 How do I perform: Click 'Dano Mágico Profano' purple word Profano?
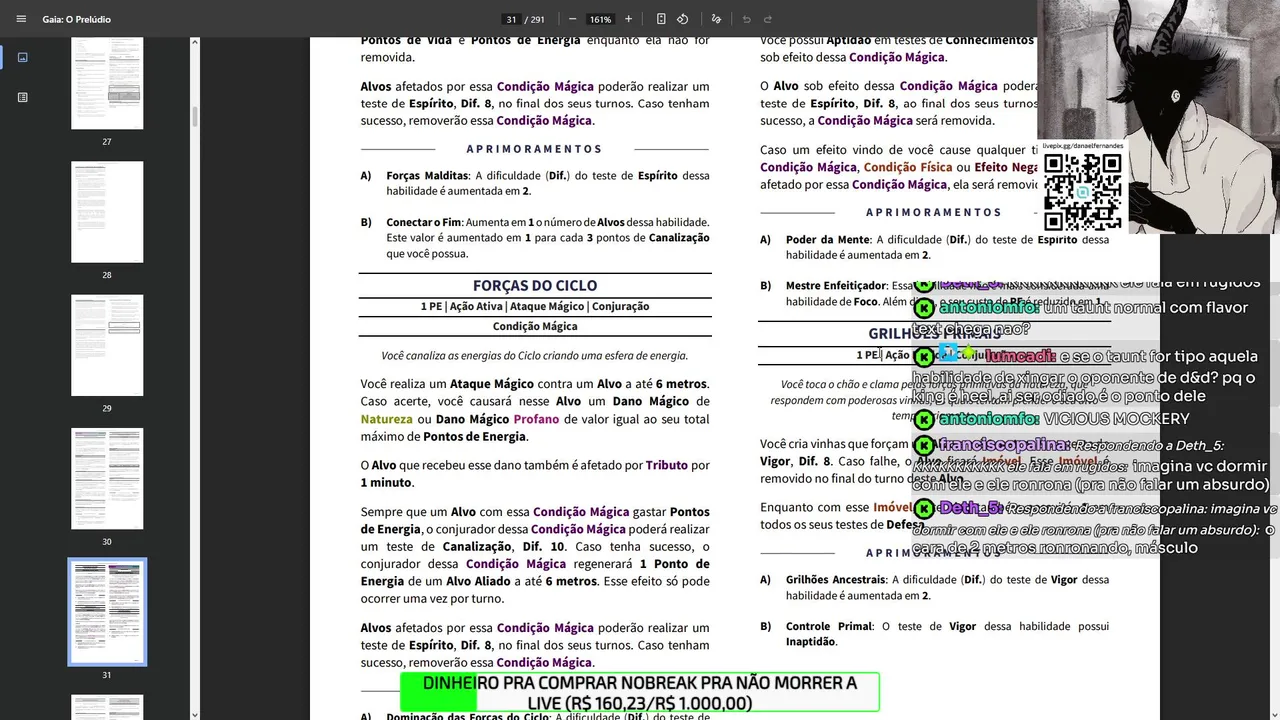click(x=536, y=420)
